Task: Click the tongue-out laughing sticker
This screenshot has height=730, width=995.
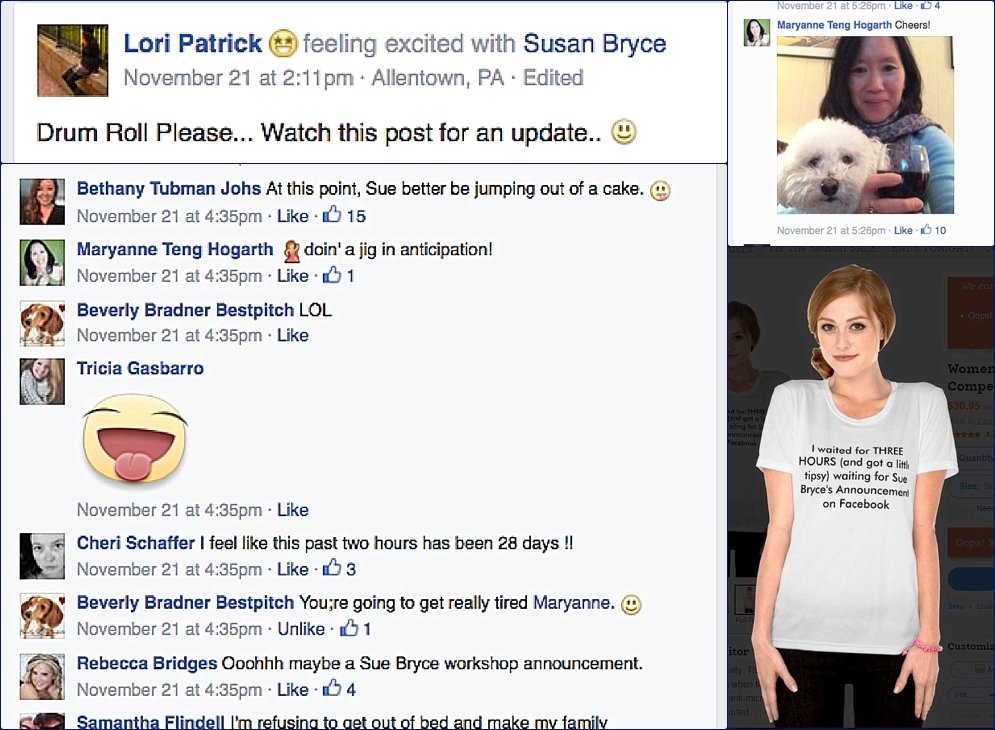Action: click(x=135, y=439)
